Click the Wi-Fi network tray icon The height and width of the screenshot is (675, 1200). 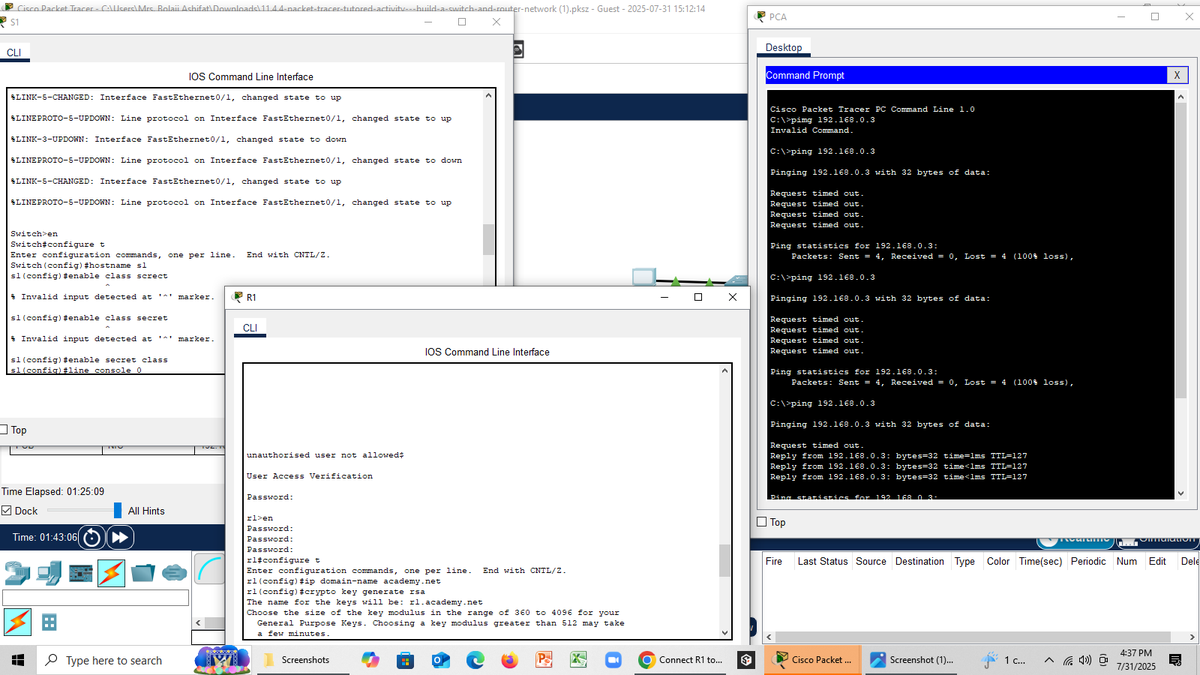1067,660
